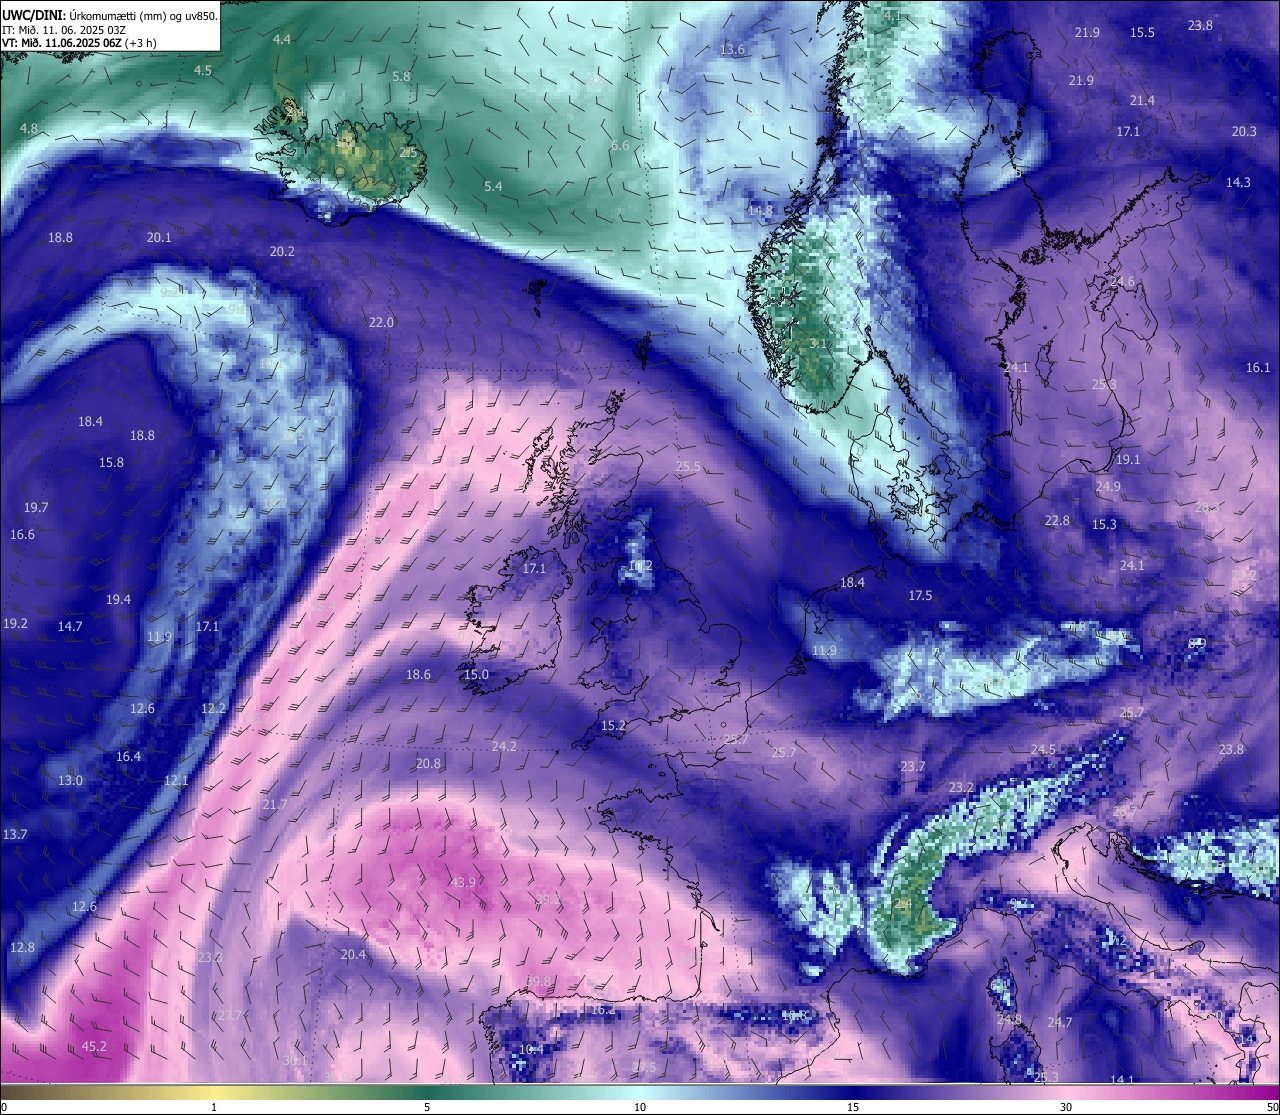Click the 12.2 value label
Image resolution: width=1280 pixels, height=1115 pixels.
pos(214,707)
